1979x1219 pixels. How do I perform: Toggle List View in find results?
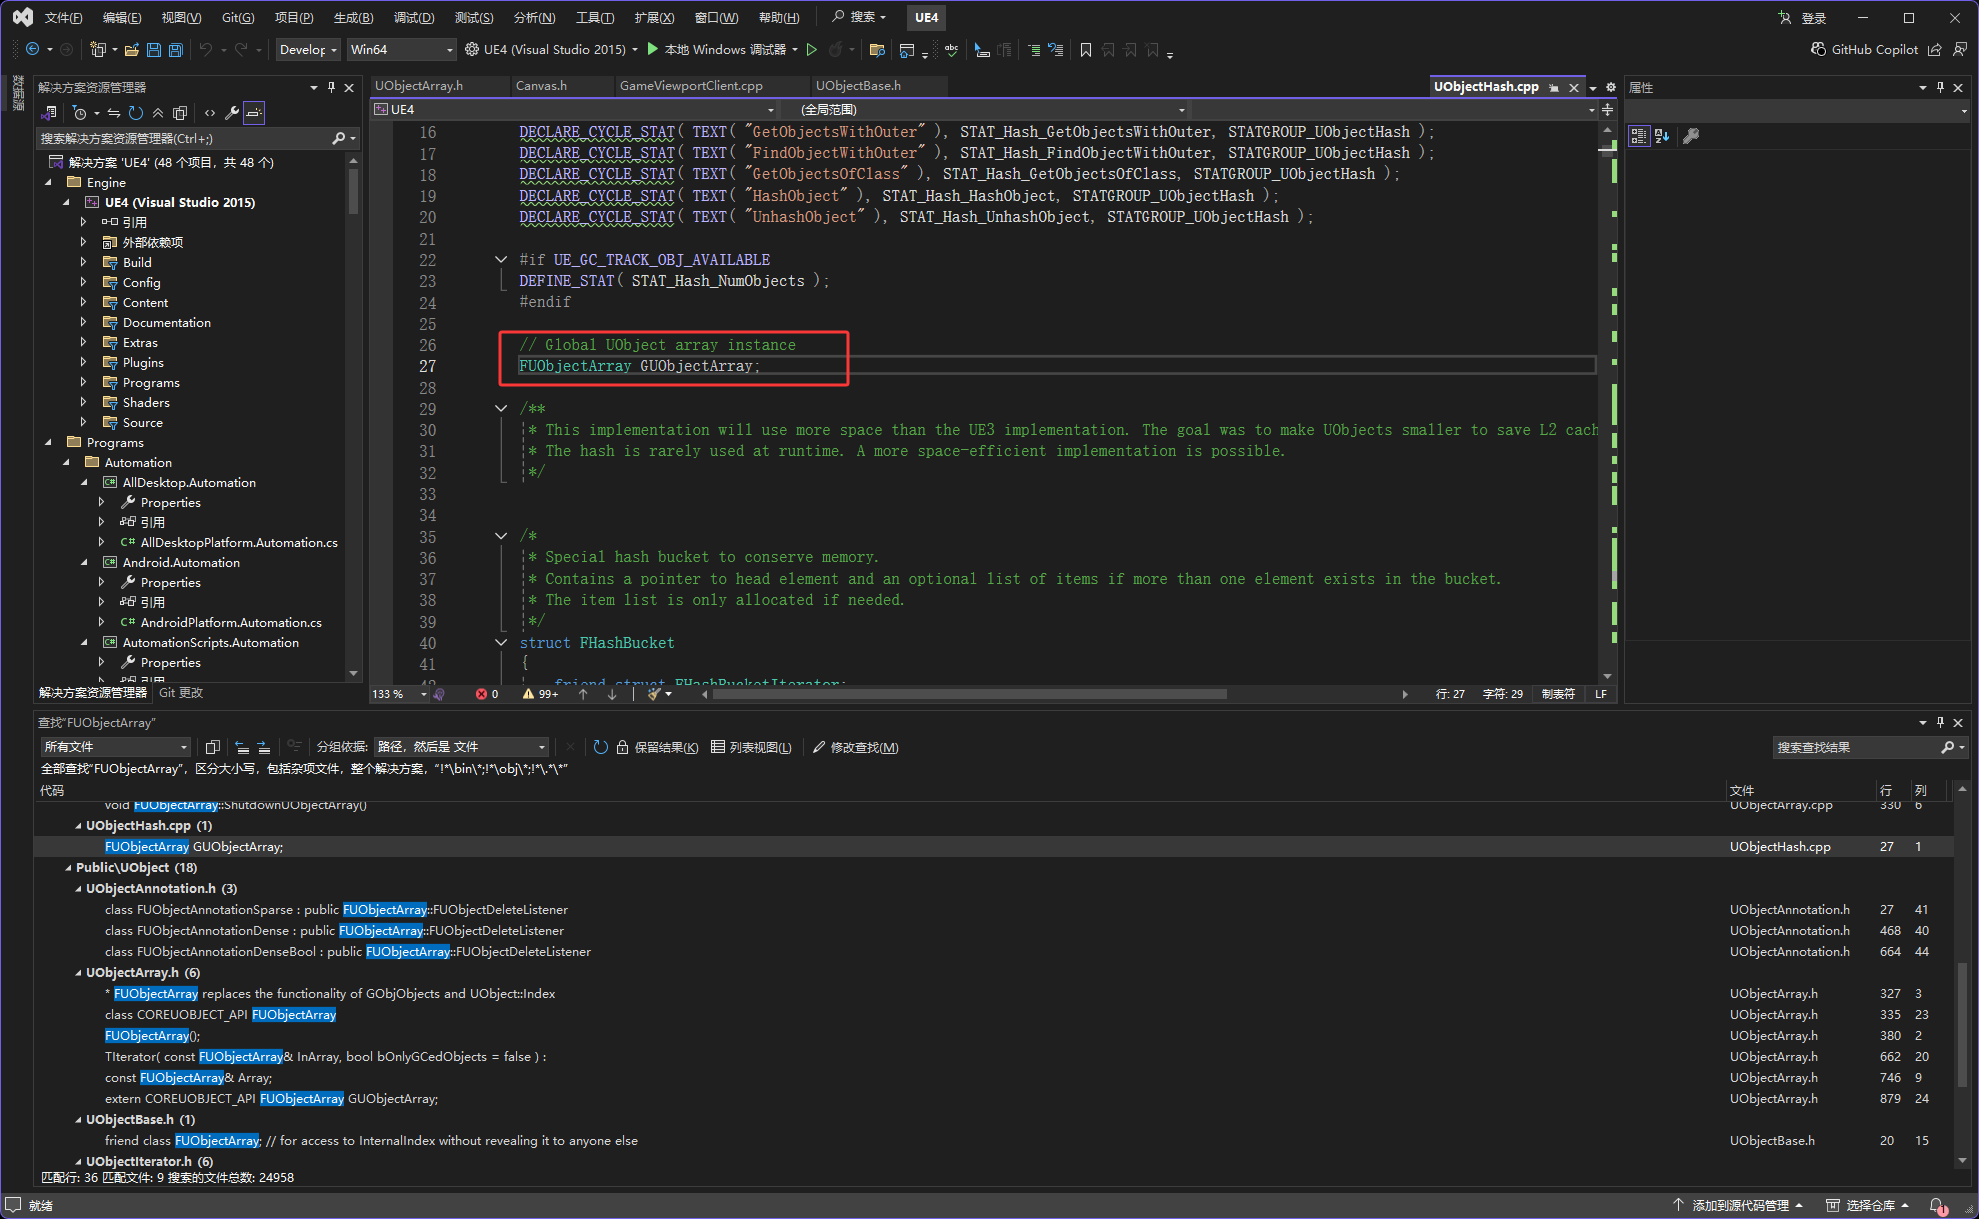[x=751, y=747]
